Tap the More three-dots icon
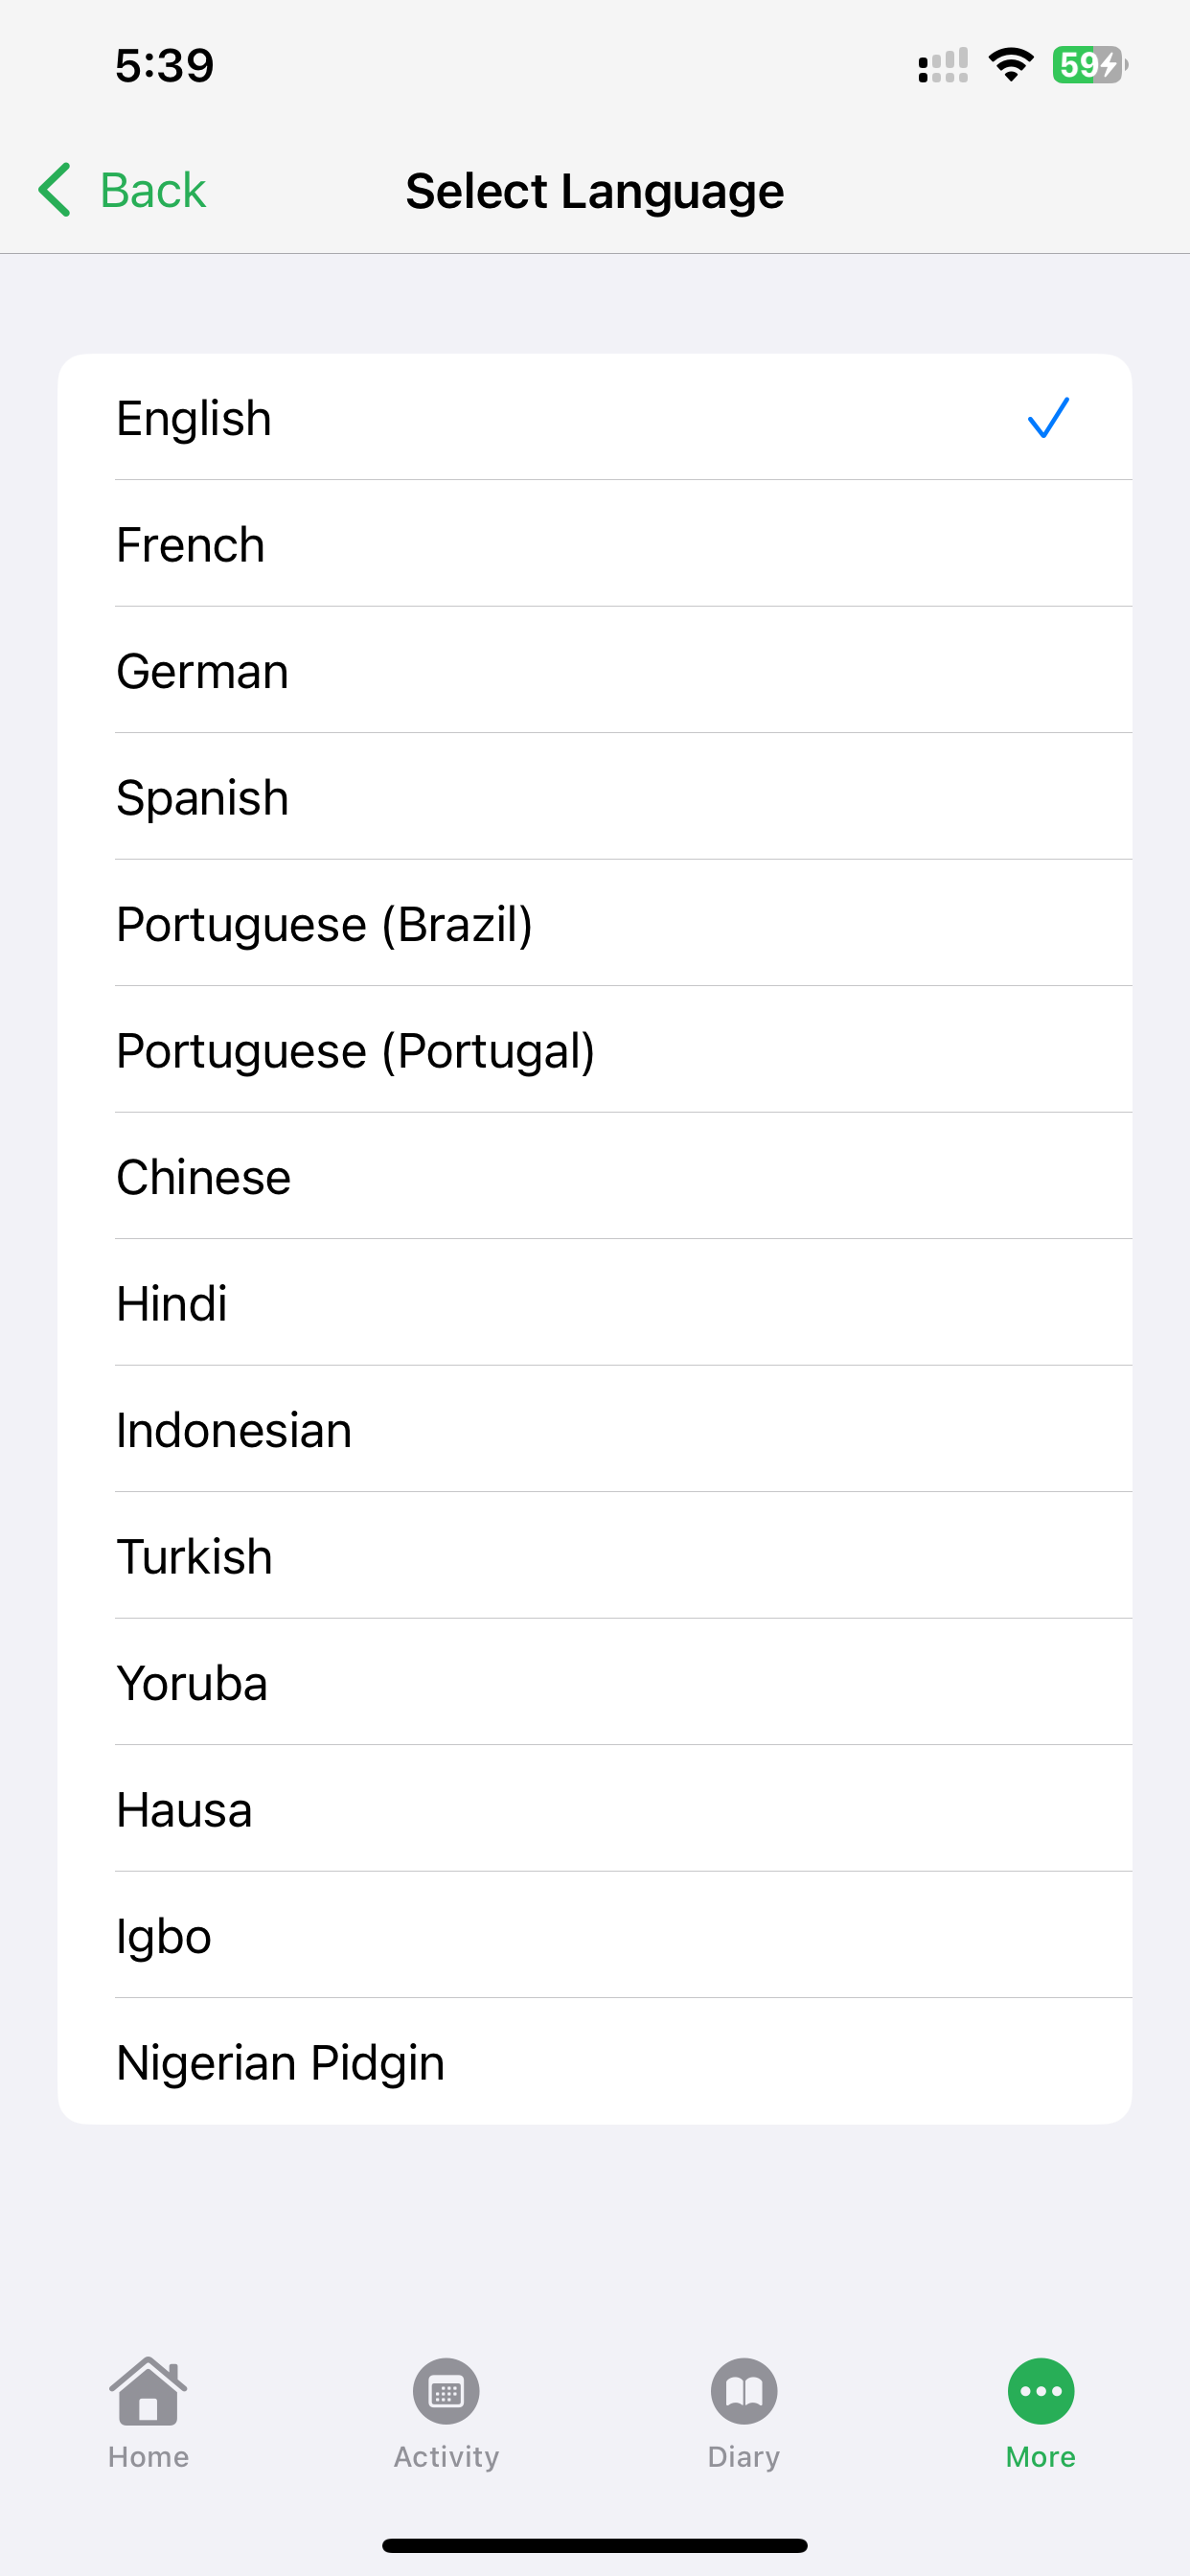Image resolution: width=1190 pixels, height=2576 pixels. click(x=1040, y=2391)
